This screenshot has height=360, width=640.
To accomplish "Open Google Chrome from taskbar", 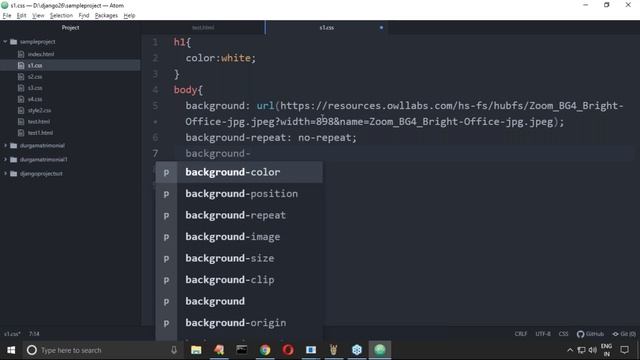I will [x=265, y=350].
